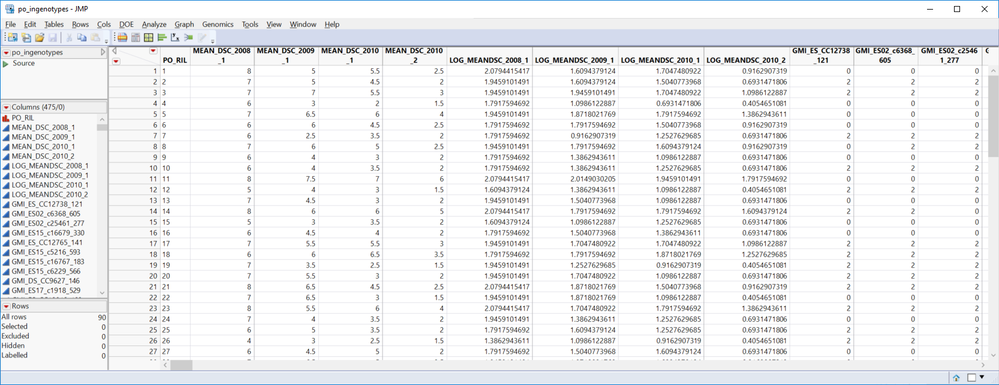
Task: Select the MEAN_DSC_2010_2 column header
Action: pyautogui.click(x=415, y=55)
